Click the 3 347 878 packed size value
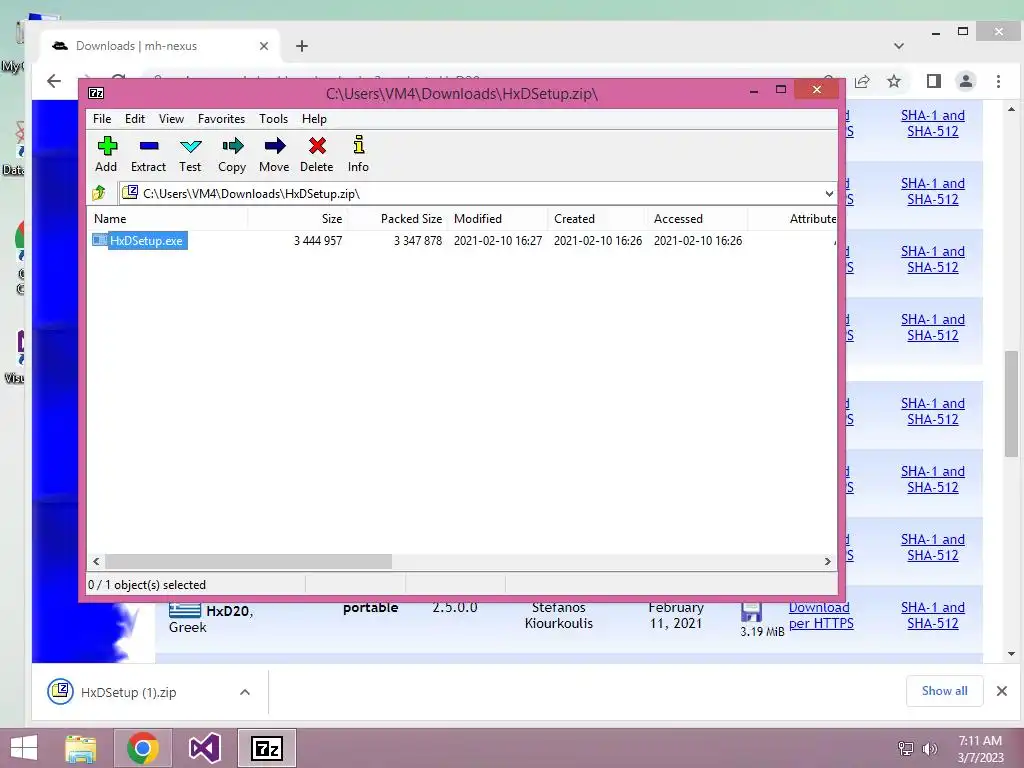 (x=418, y=241)
